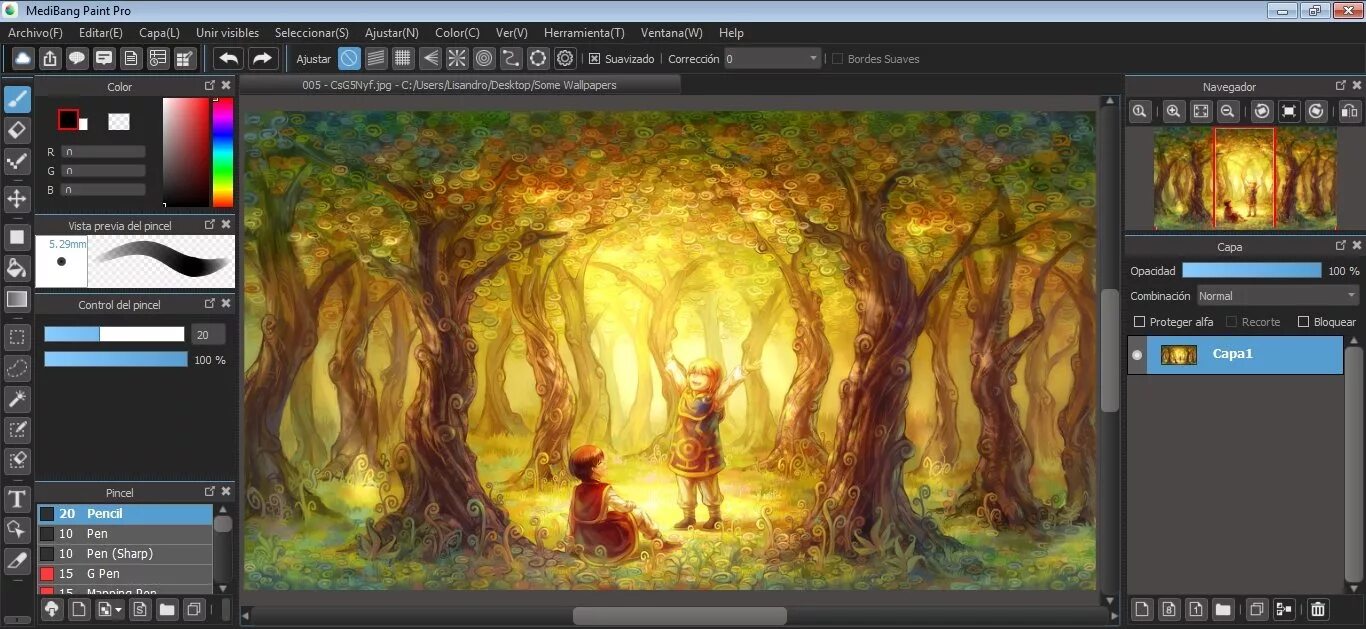Select the Magic Wand tool

click(x=17, y=399)
